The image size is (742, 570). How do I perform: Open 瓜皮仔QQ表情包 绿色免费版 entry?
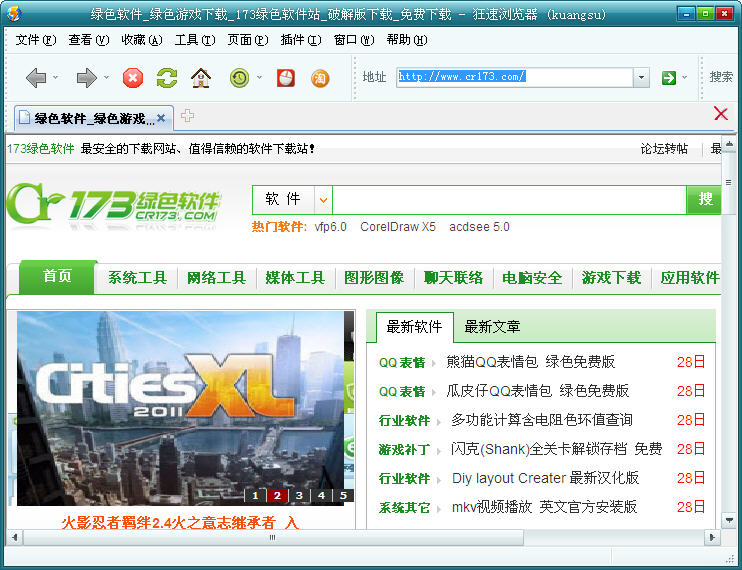point(538,391)
